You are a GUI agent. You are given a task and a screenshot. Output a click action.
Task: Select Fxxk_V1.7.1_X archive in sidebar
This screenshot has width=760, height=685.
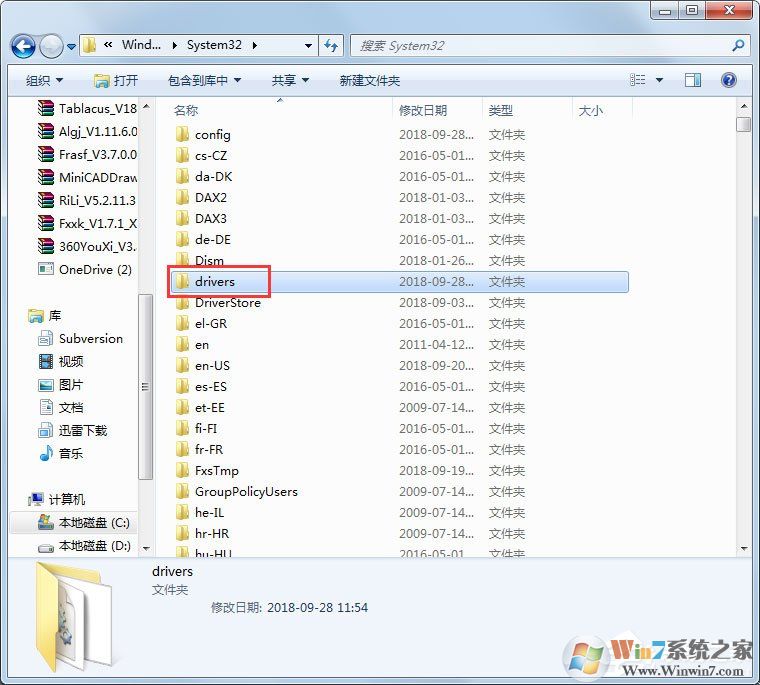(x=88, y=223)
